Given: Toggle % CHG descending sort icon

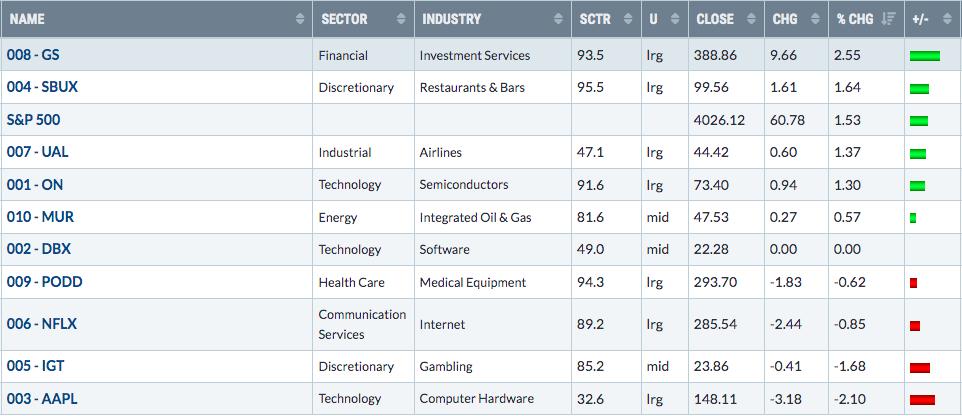Looking at the screenshot, I should coord(888,19).
